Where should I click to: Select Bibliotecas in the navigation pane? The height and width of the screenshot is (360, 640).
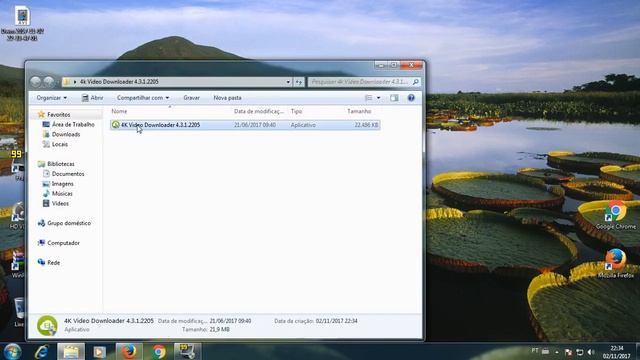point(60,164)
